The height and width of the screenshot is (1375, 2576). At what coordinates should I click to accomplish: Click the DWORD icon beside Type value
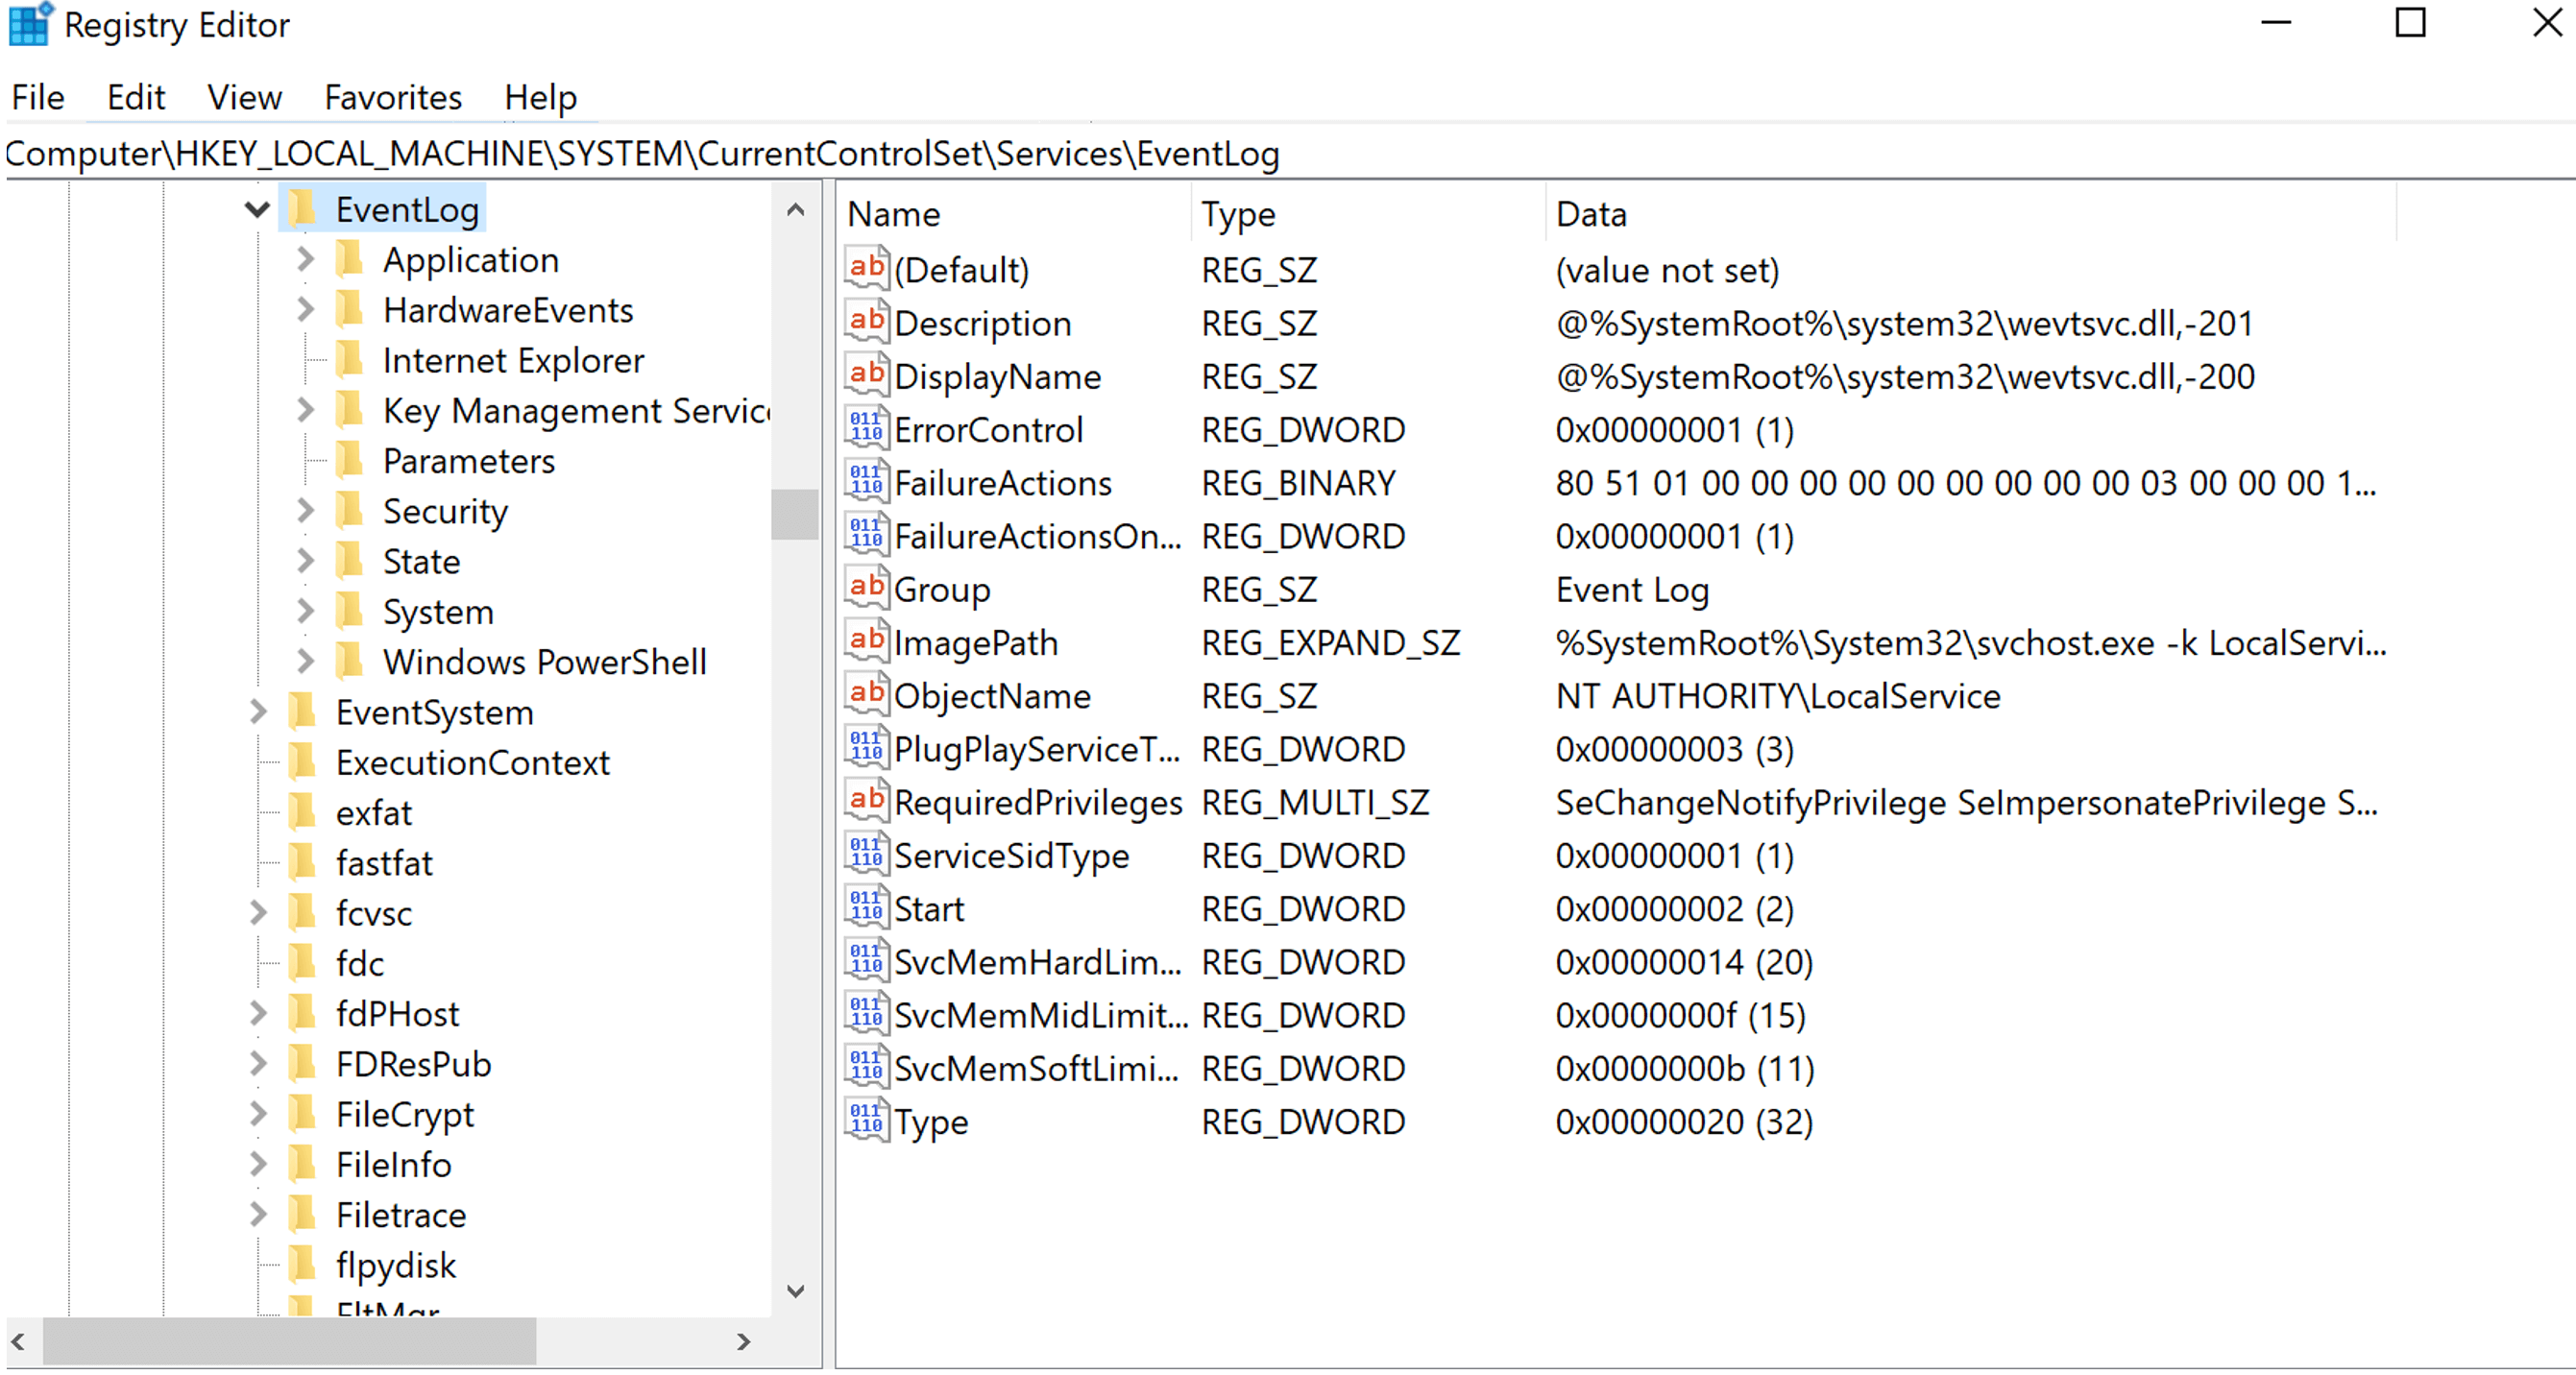point(866,1120)
